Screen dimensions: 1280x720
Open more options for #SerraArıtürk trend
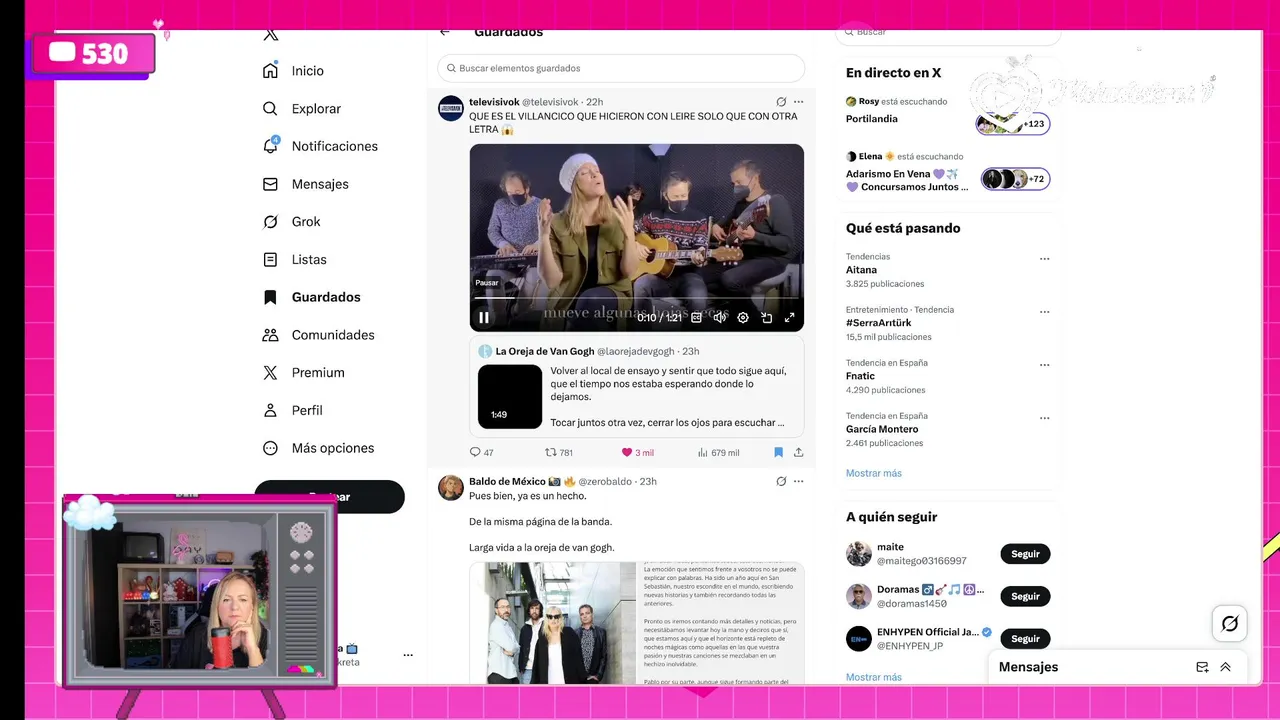(x=1044, y=311)
